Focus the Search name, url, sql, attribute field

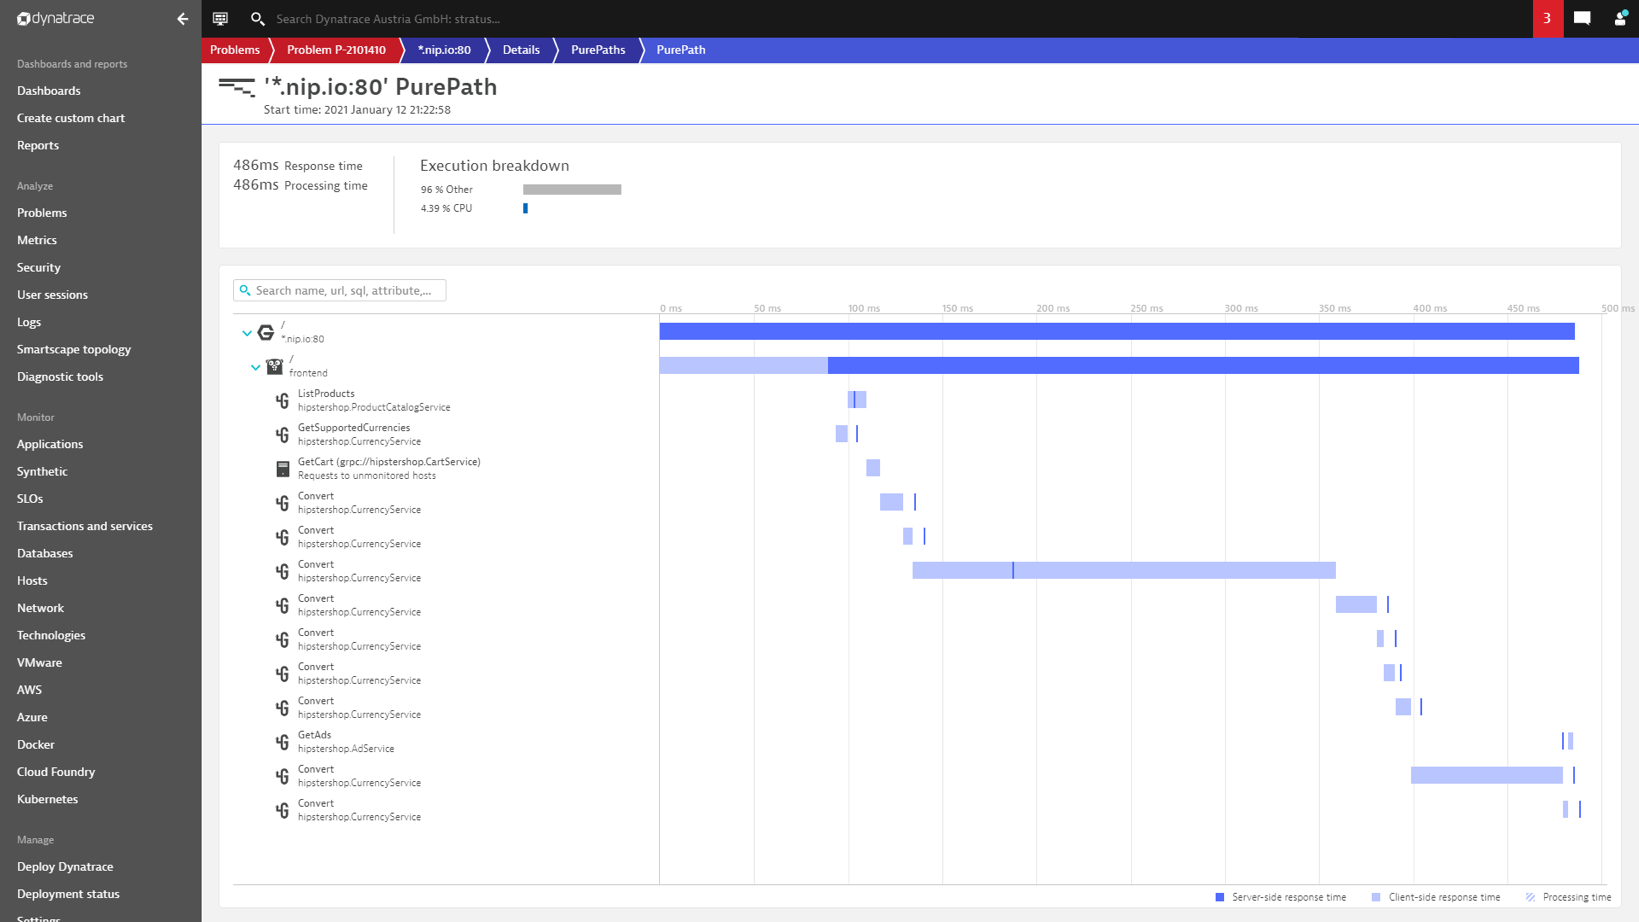(x=340, y=291)
